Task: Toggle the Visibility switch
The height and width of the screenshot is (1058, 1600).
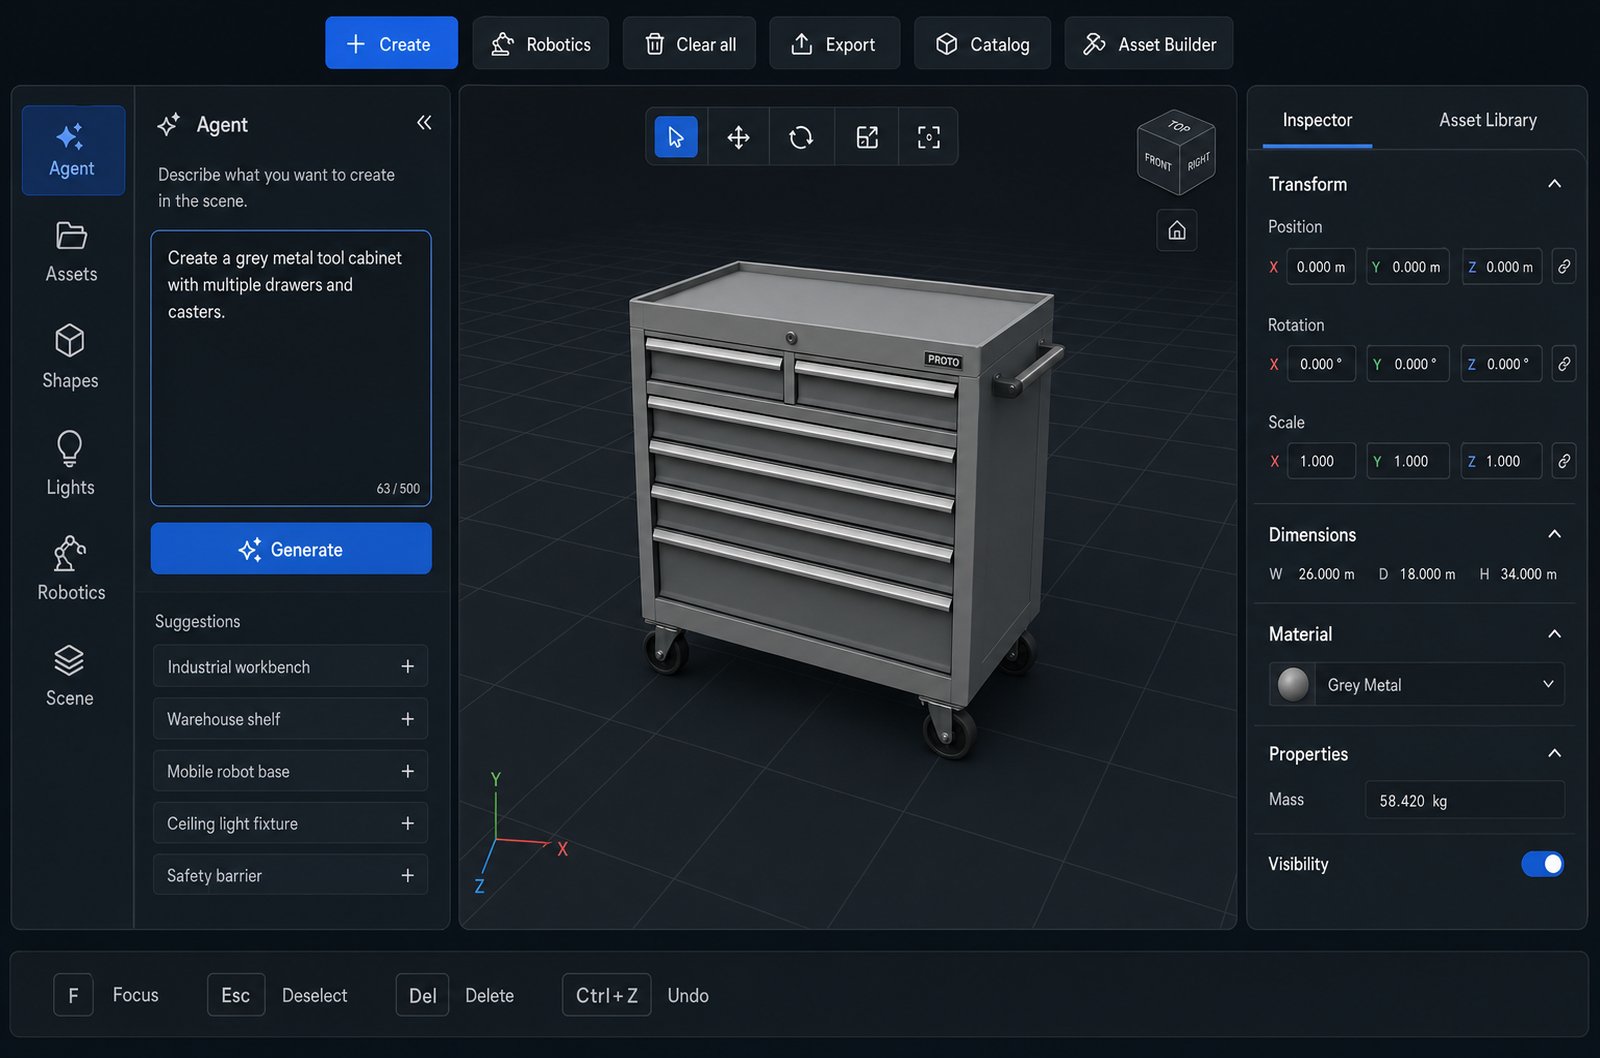Action: (1542, 864)
